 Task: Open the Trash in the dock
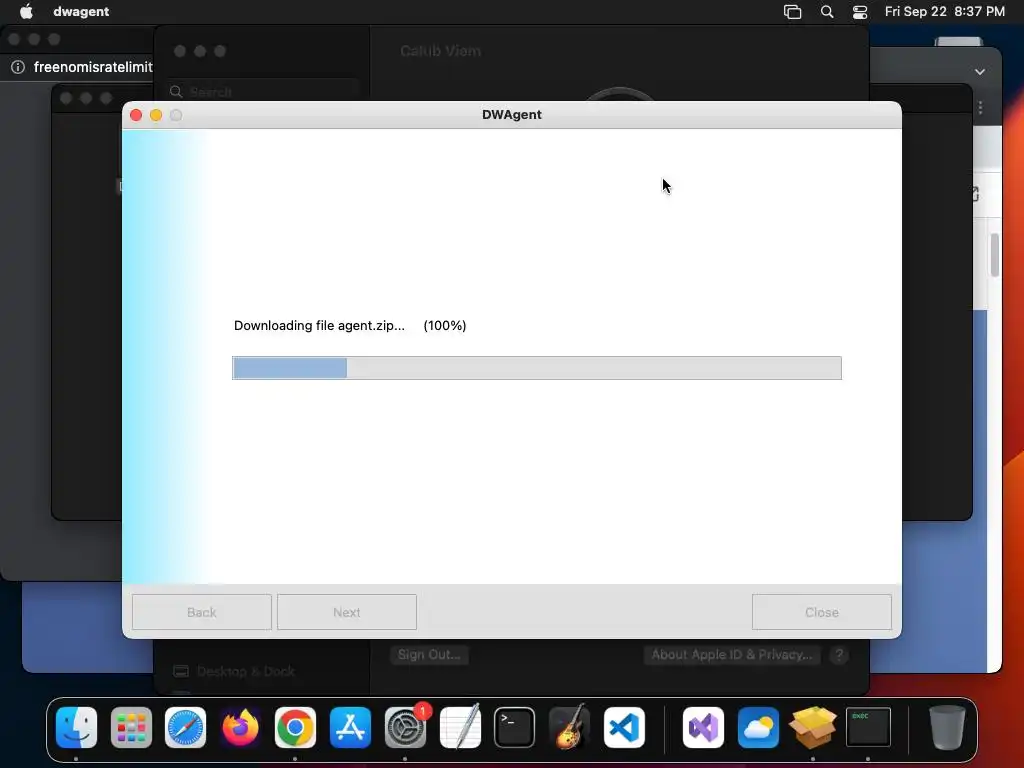947,727
